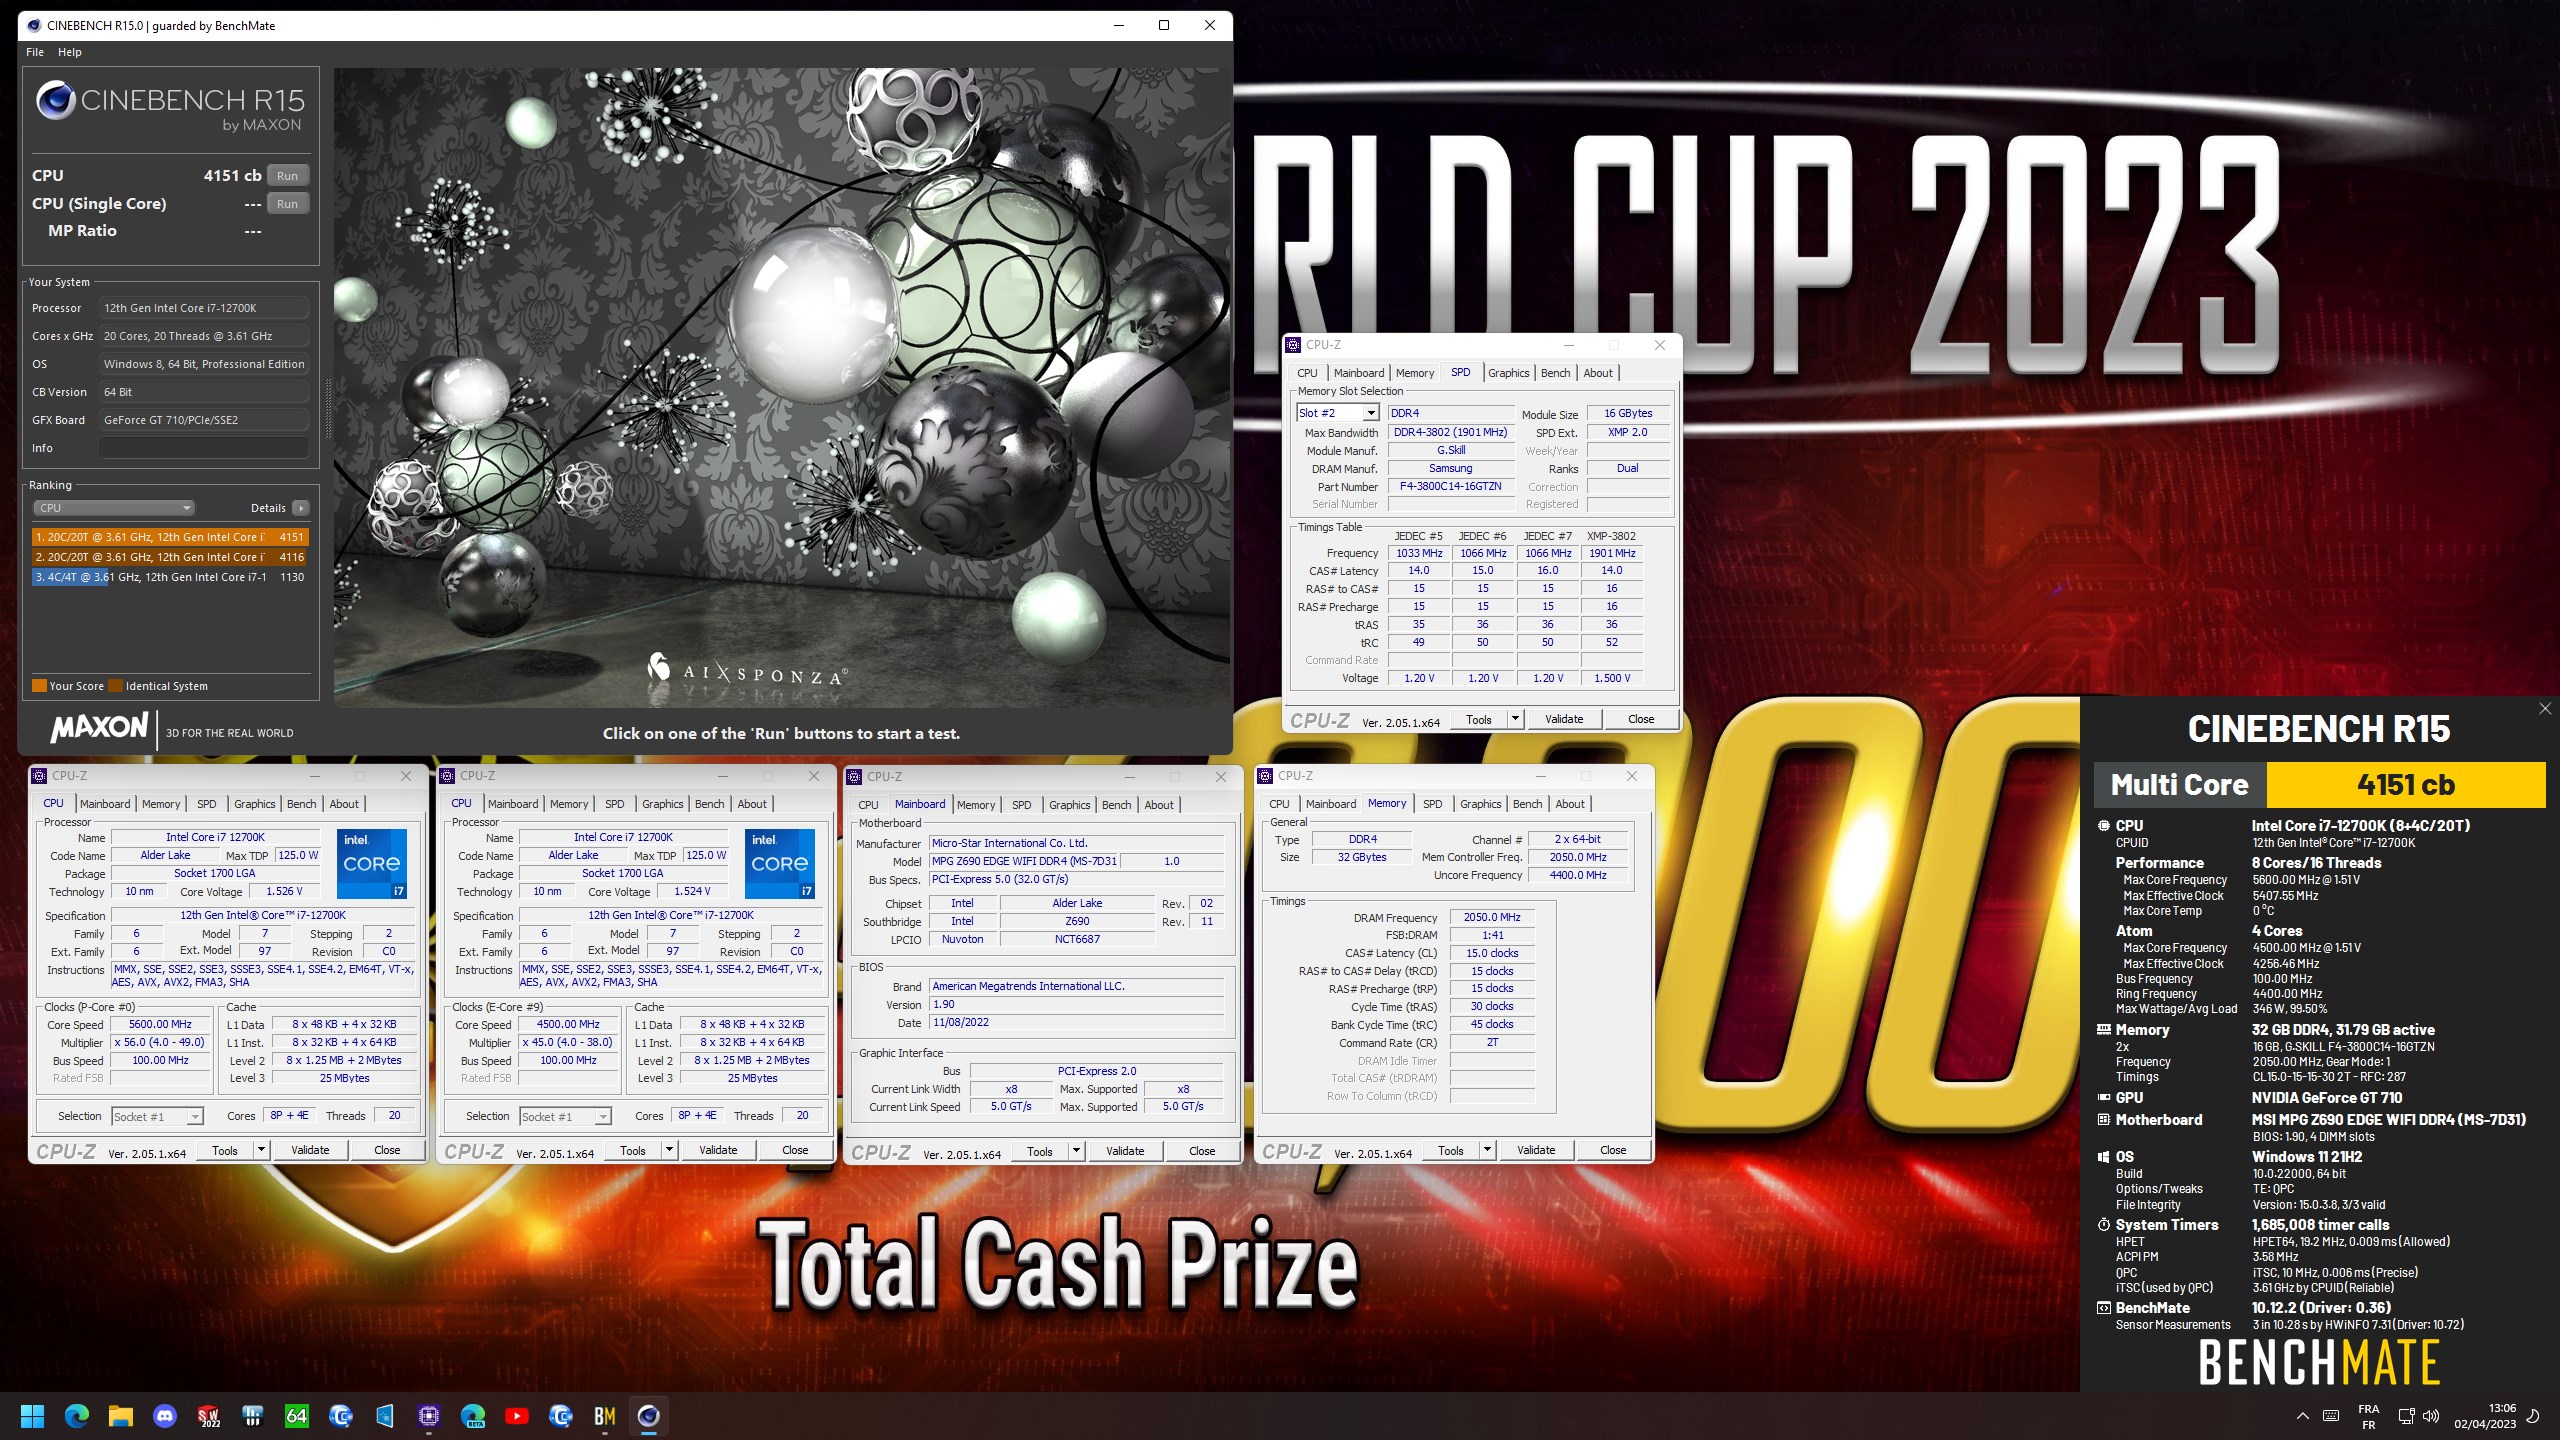Open the Tools dropdown arrow in the SPD CPU-Z window
2560x1440 pixels.
tap(1515, 719)
